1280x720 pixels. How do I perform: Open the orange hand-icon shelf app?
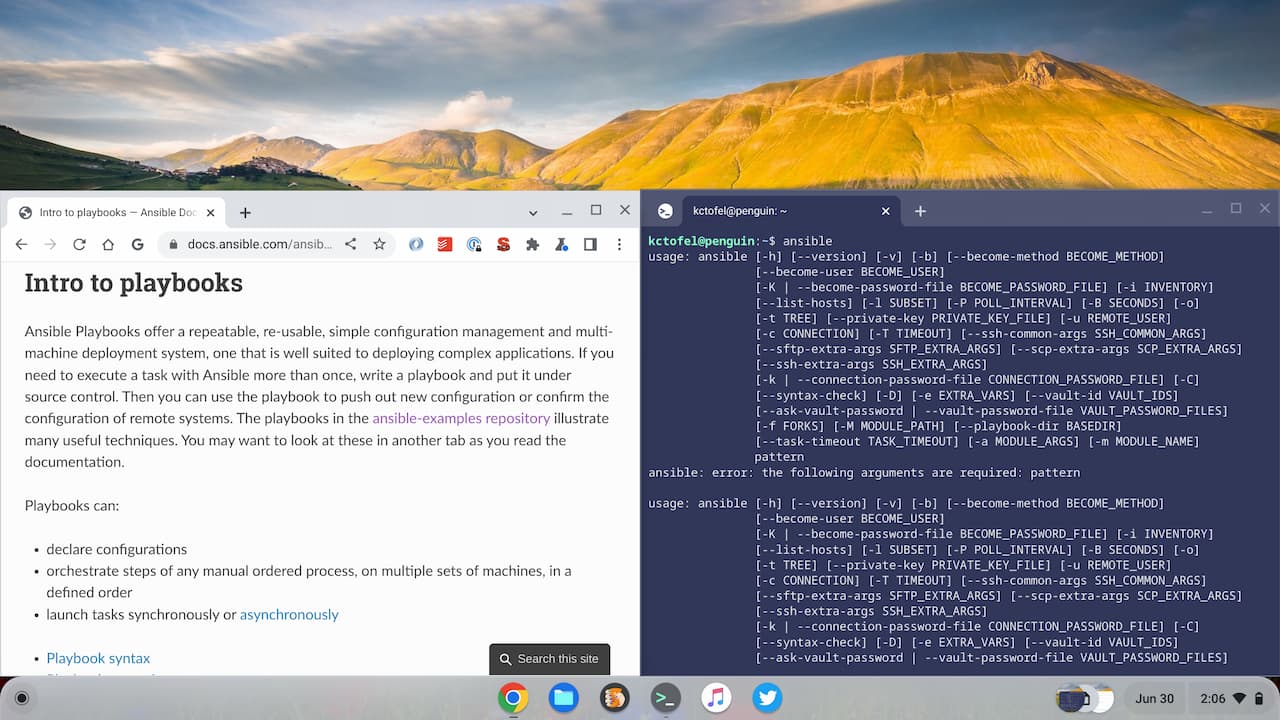pyautogui.click(x=615, y=698)
